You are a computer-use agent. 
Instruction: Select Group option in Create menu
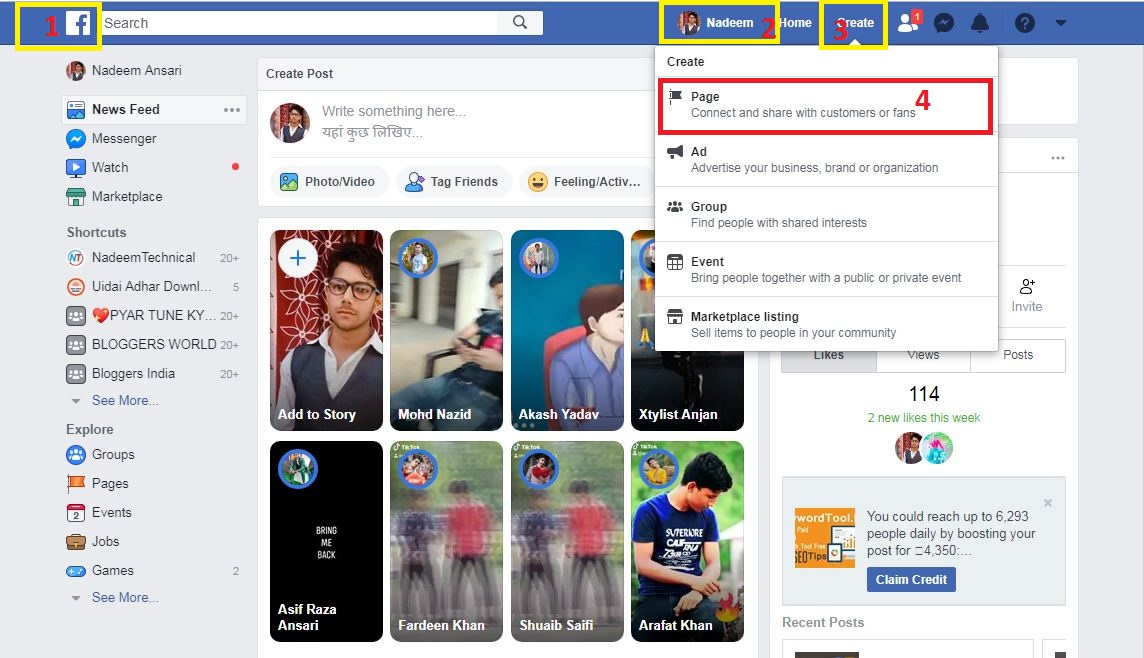826,214
